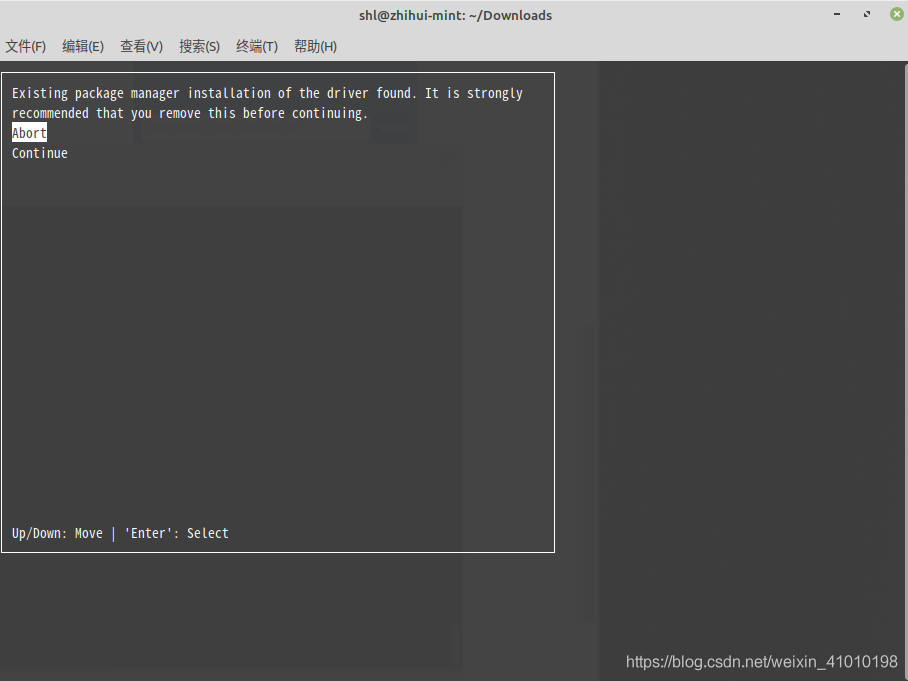Choose the Continue option

[x=39, y=153]
